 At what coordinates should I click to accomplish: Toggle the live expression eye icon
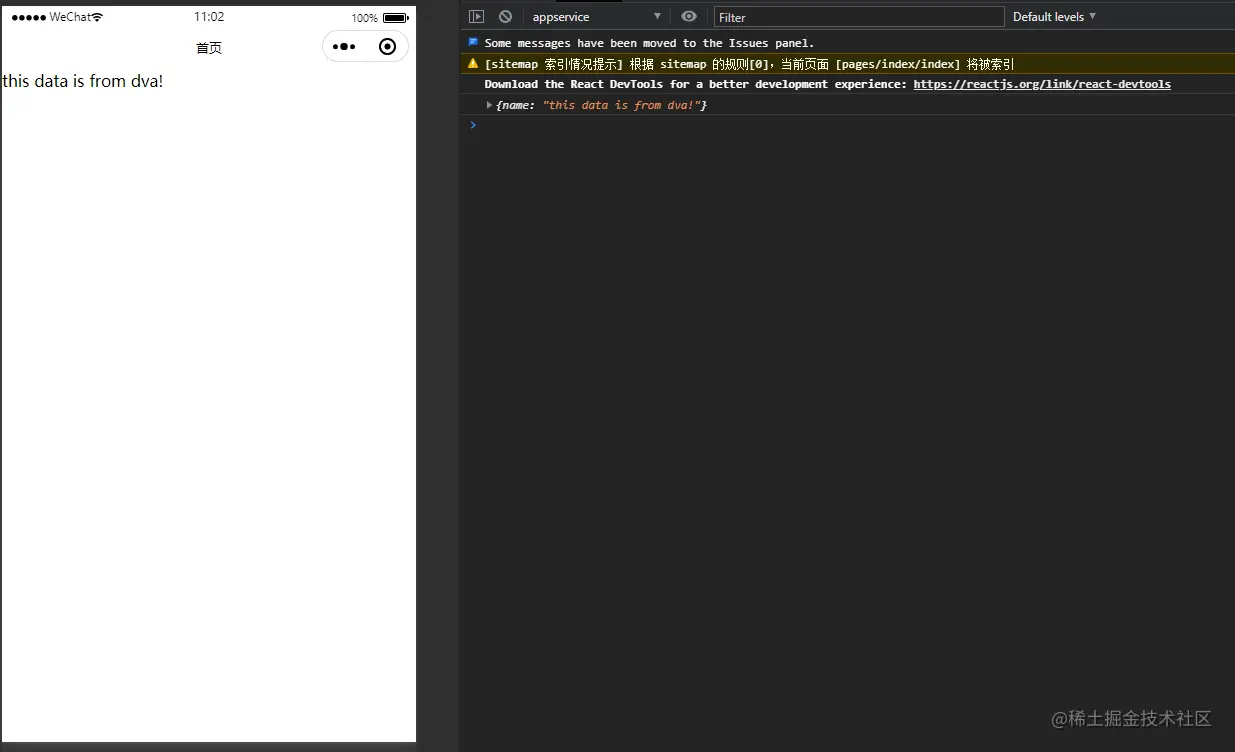point(689,16)
